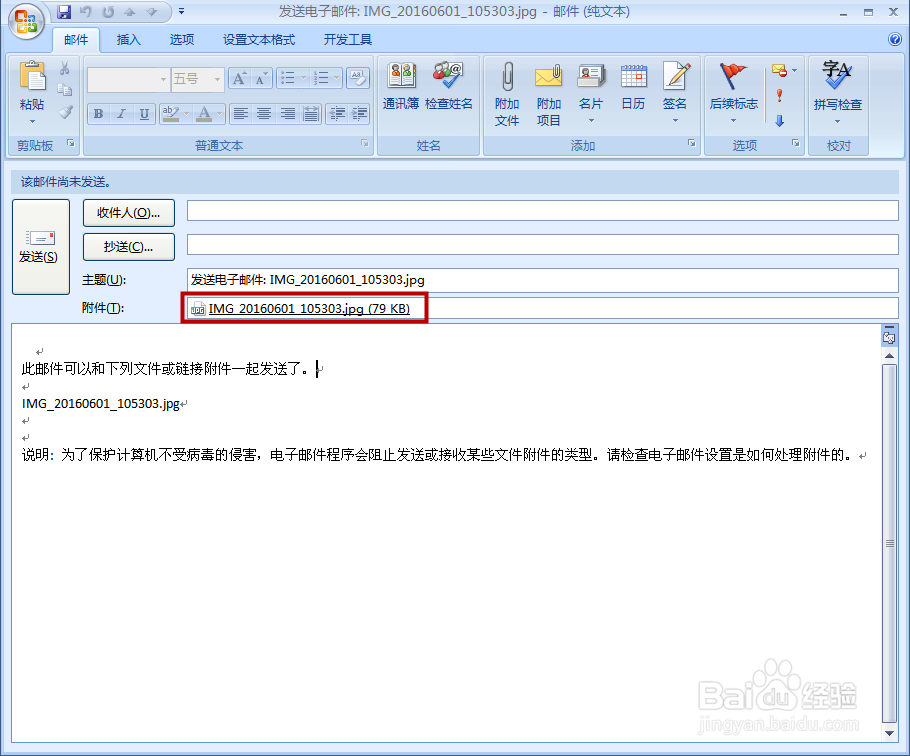Click the 发送(S) send button
910x756 pixels.
(x=41, y=247)
